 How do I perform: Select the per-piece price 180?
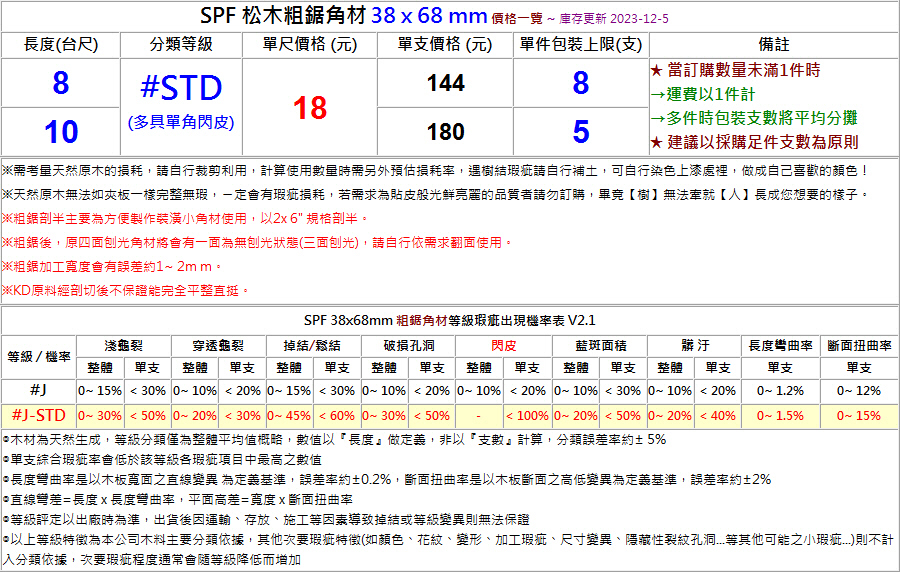(445, 132)
